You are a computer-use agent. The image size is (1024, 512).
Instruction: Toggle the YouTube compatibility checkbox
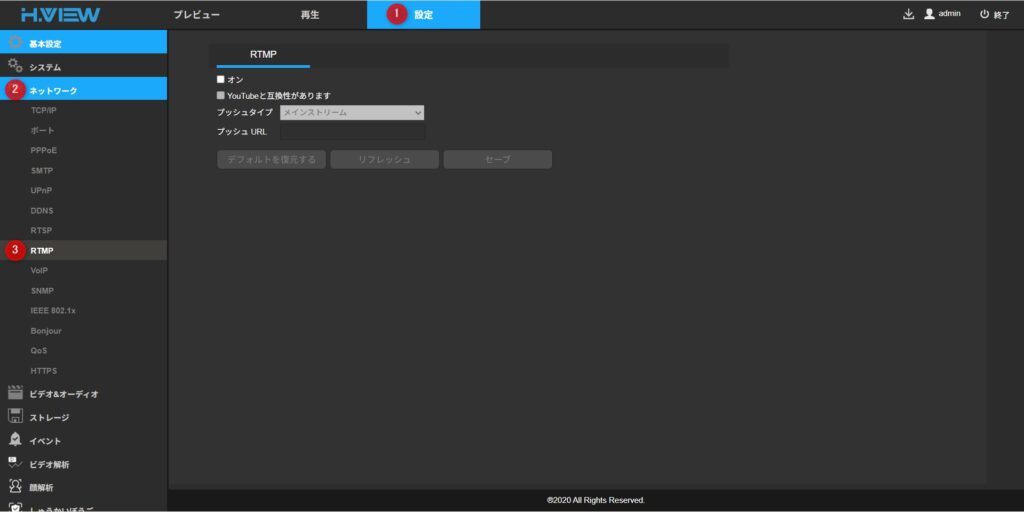(221, 95)
